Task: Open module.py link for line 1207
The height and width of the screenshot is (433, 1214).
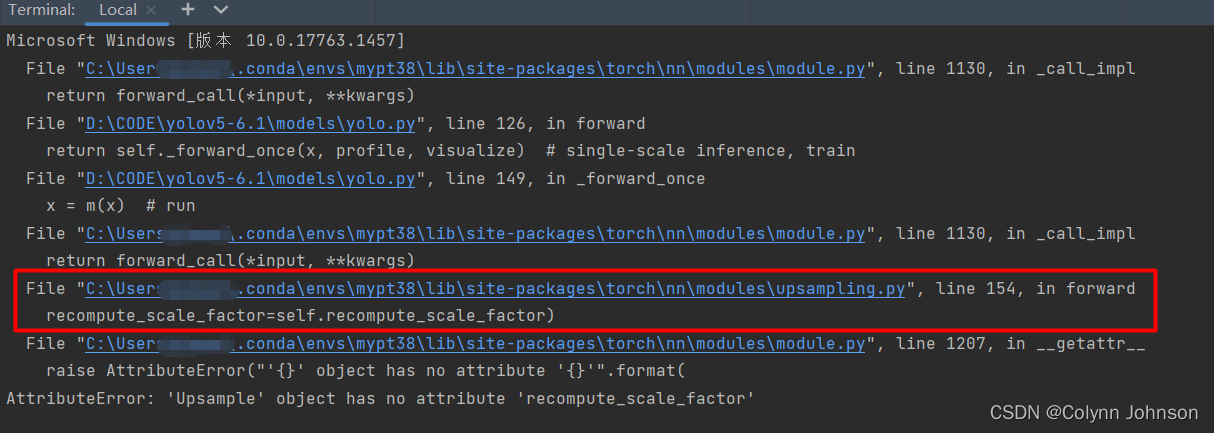Action: point(475,344)
